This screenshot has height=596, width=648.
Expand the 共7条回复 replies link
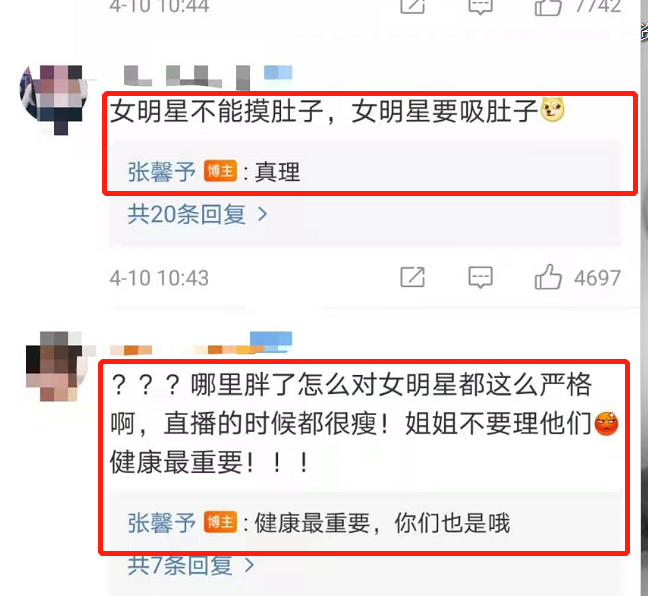(x=191, y=565)
